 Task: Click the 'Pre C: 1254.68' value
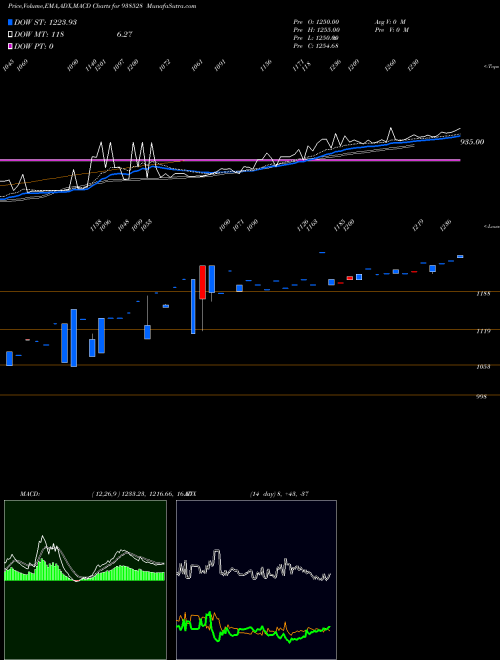316,46
